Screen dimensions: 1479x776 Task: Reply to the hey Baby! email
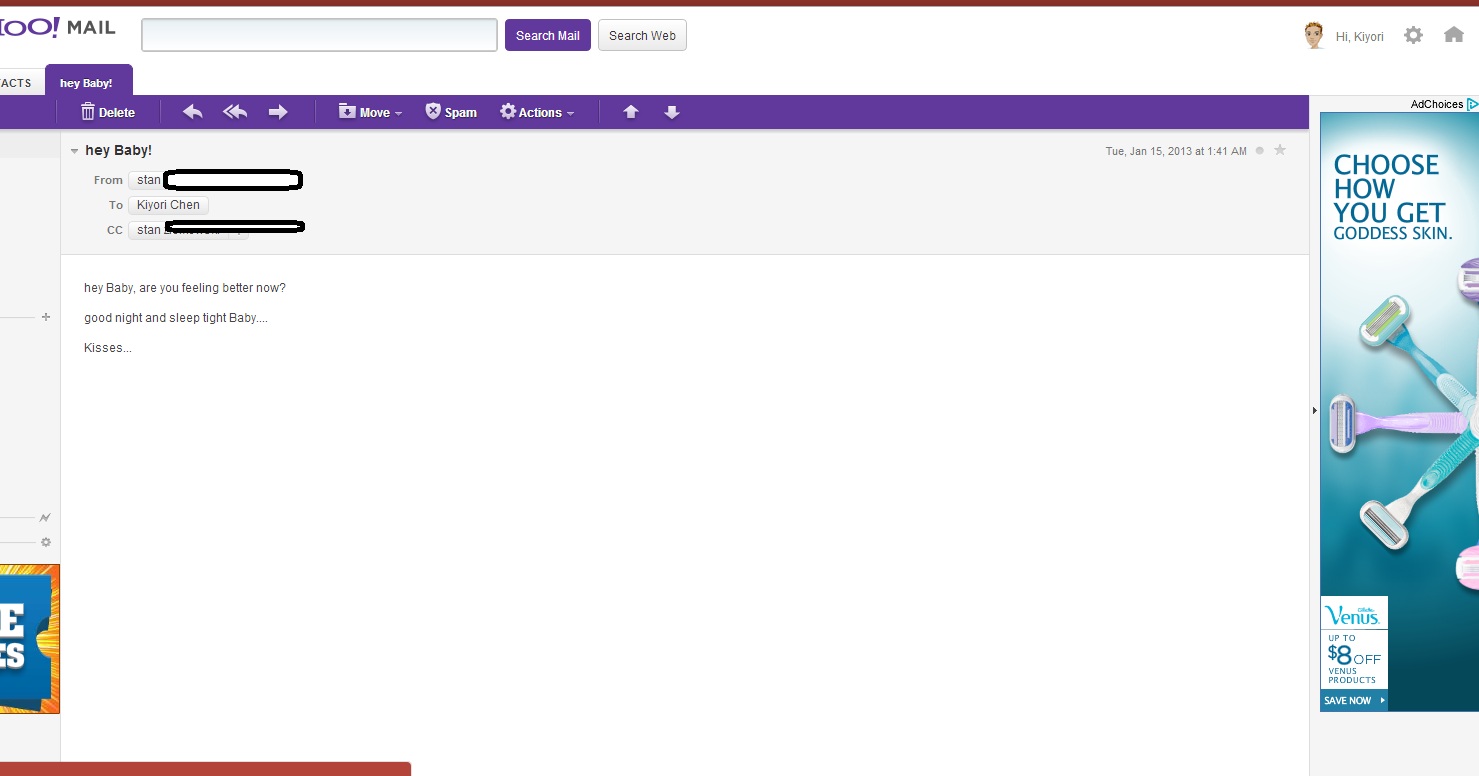tap(193, 112)
